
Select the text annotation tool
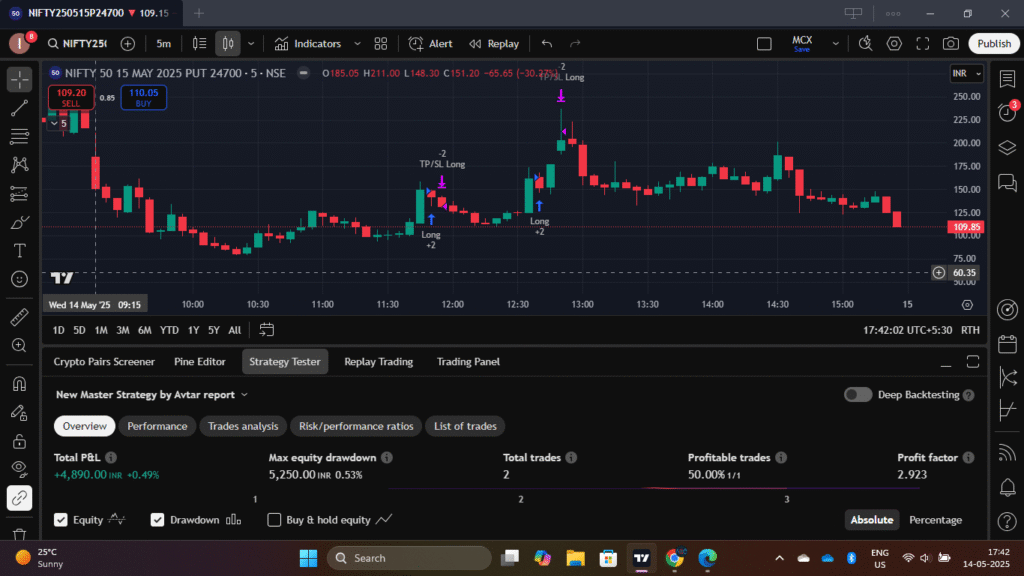(x=20, y=251)
